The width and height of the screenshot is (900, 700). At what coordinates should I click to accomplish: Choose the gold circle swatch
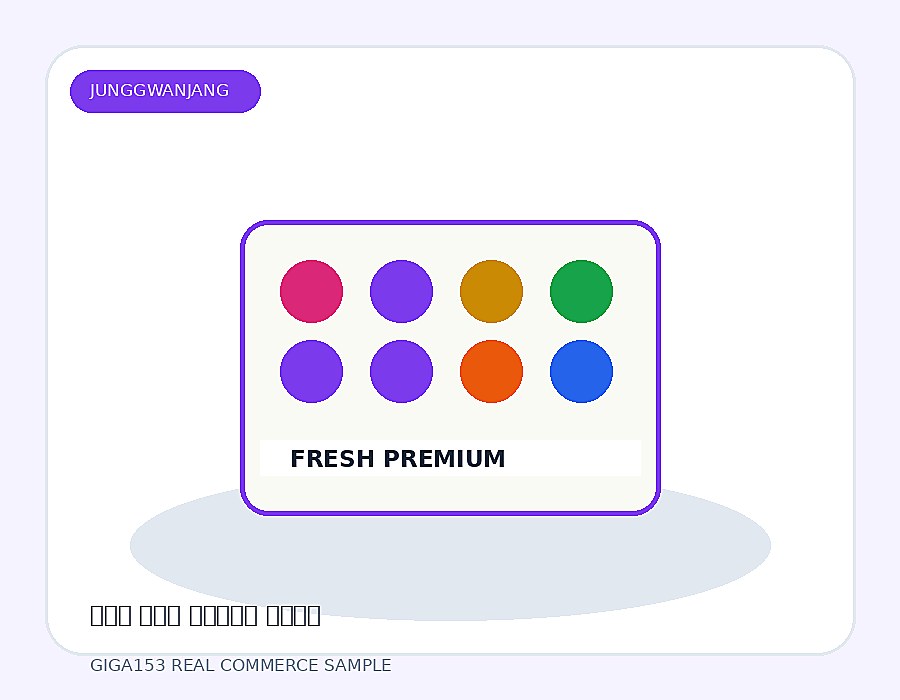pyautogui.click(x=491, y=291)
